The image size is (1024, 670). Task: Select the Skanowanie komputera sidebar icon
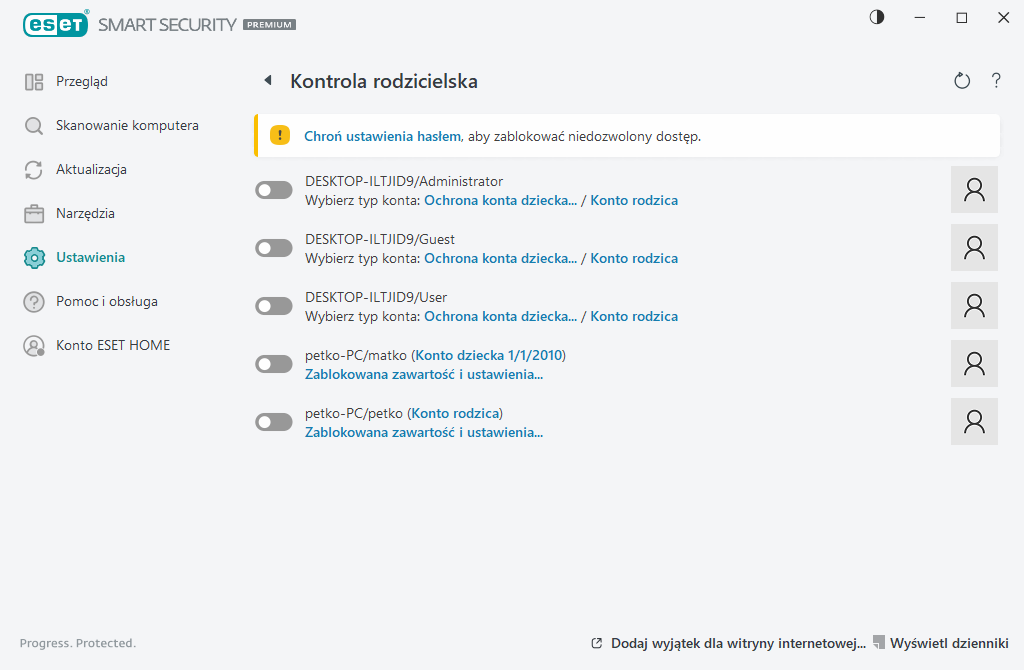(x=33, y=125)
